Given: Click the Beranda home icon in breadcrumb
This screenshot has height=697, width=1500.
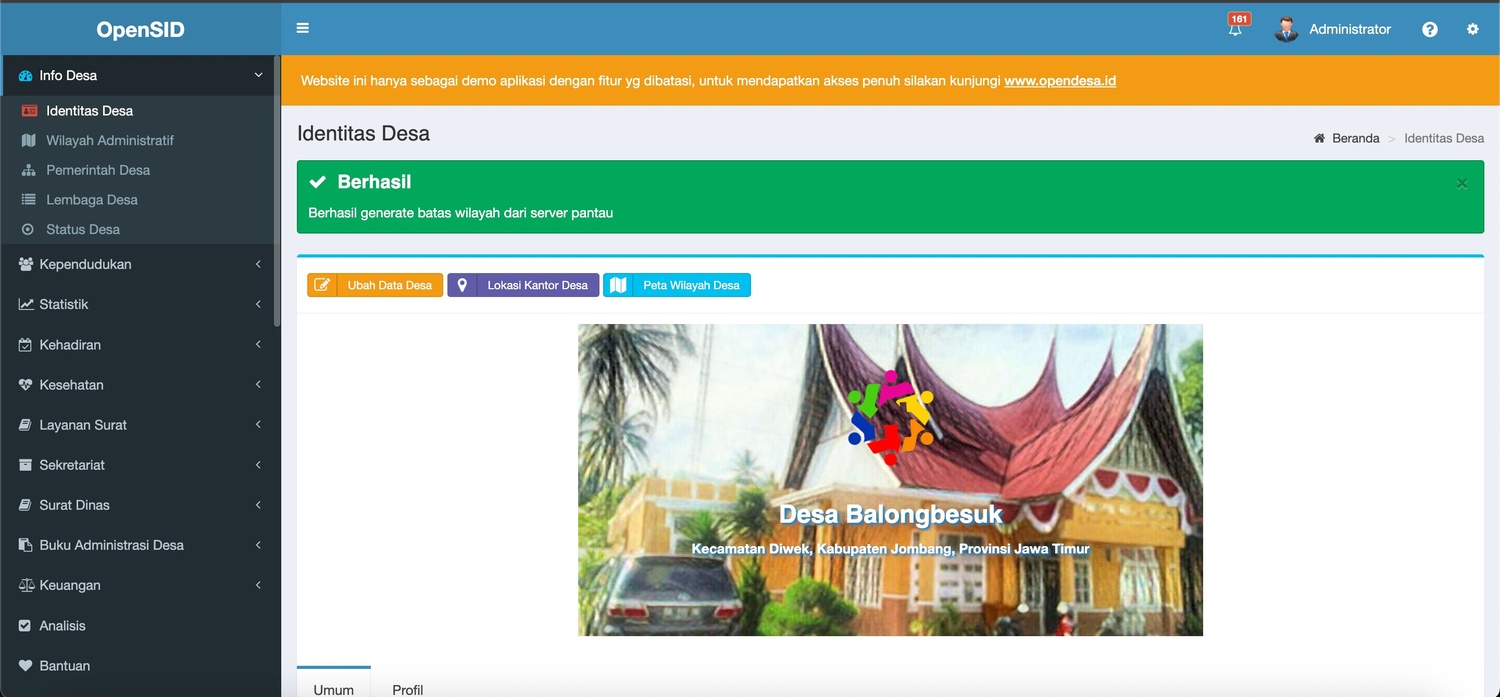Looking at the screenshot, I should pos(1320,138).
